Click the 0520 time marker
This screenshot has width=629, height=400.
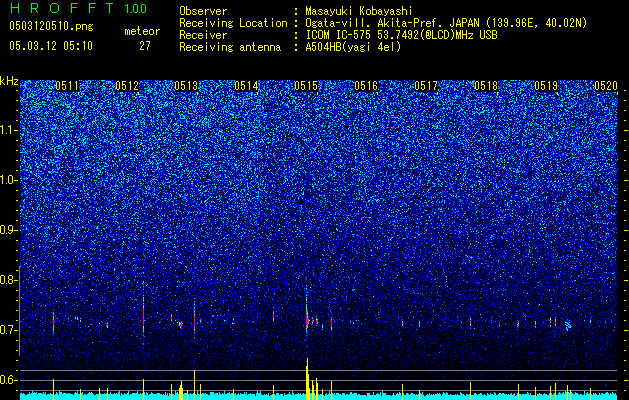pos(606,86)
